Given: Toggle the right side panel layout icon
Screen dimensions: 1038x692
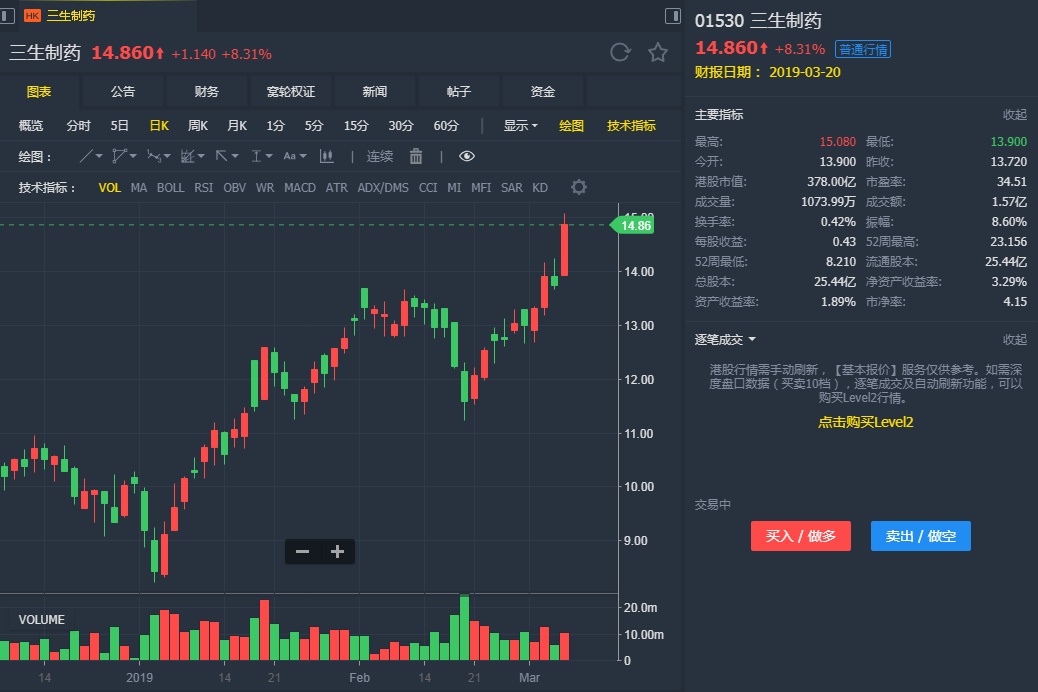Looking at the screenshot, I should (x=673, y=15).
